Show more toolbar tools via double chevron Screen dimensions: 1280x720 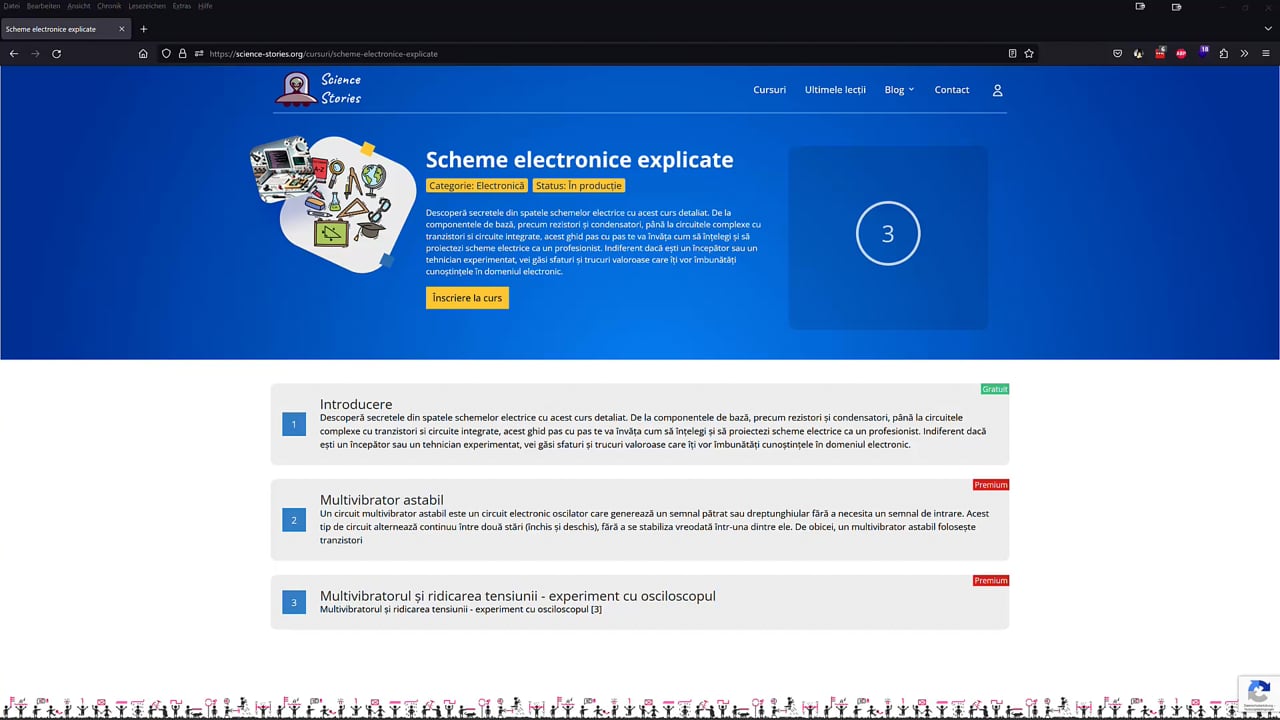click(x=1244, y=54)
